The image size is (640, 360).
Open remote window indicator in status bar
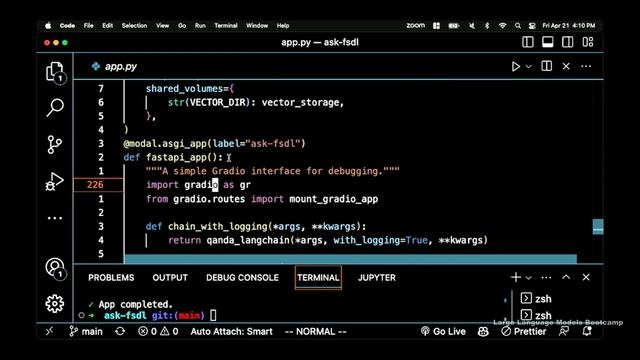(x=49, y=331)
